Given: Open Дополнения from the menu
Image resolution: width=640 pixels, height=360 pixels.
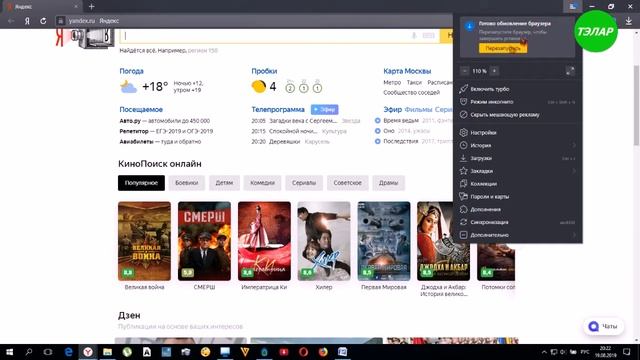Looking at the screenshot, I should point(517,209).
